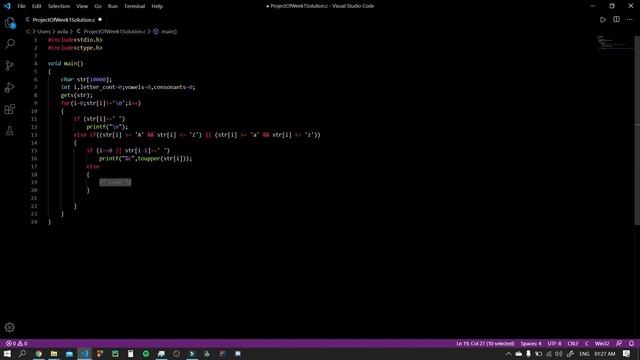Image resolution: width=640 pixels, height=360 pixels.
Task: Open the Help menu
Action: click(x=157, y=6)
